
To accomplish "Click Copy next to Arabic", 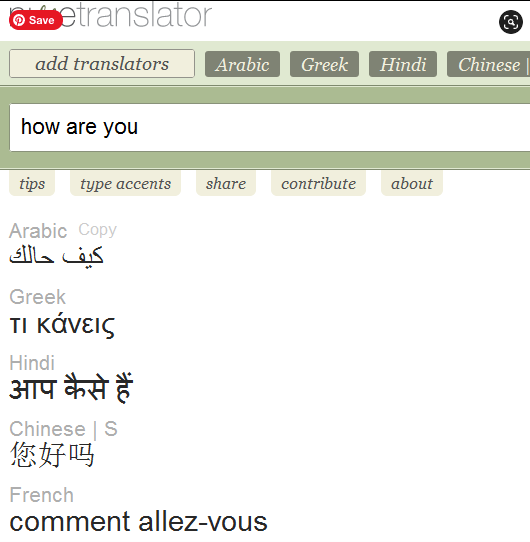I will click(x=97, y=230).
